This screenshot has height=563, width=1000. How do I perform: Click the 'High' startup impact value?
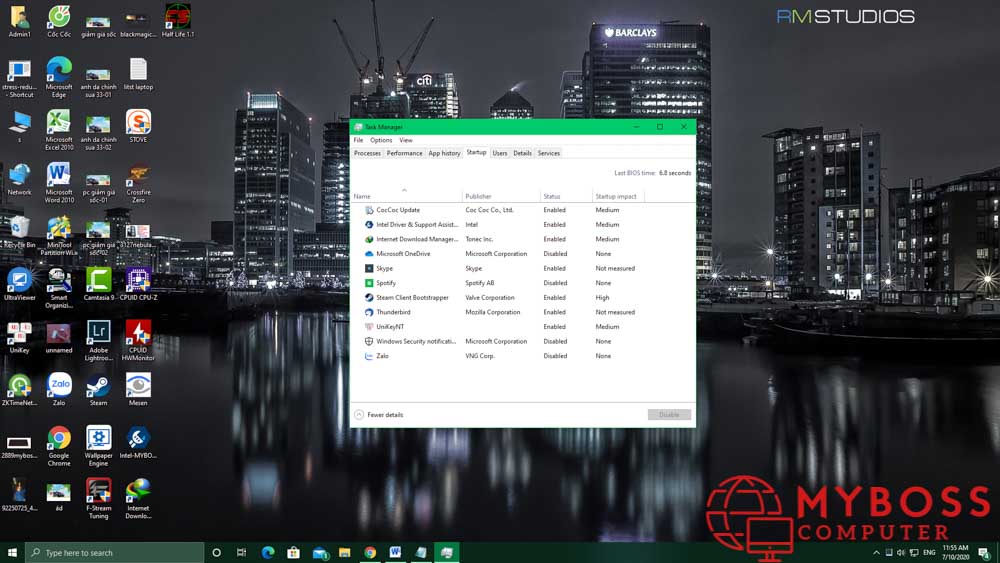[602, 298]
